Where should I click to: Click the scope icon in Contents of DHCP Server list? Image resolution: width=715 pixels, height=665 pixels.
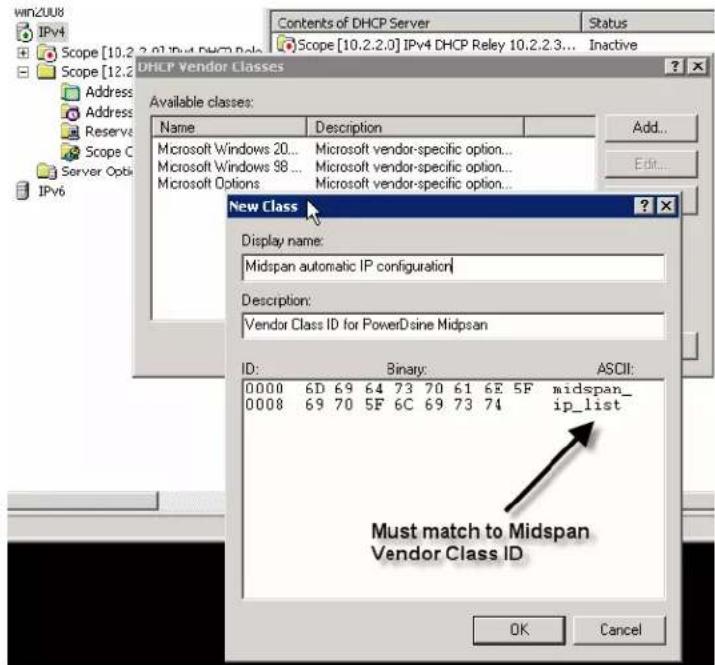click(286, 45)
